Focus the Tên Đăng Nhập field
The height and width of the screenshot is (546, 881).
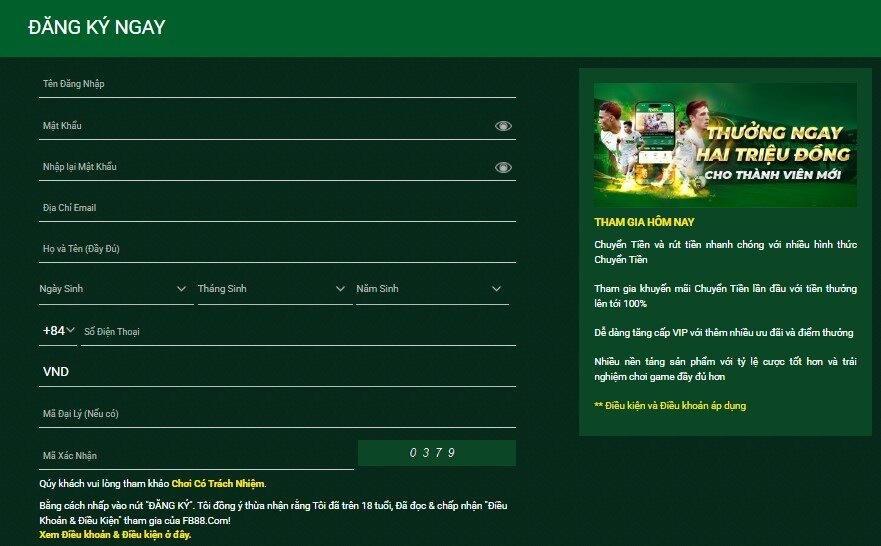pyautogui.click(x=277, y=84)
